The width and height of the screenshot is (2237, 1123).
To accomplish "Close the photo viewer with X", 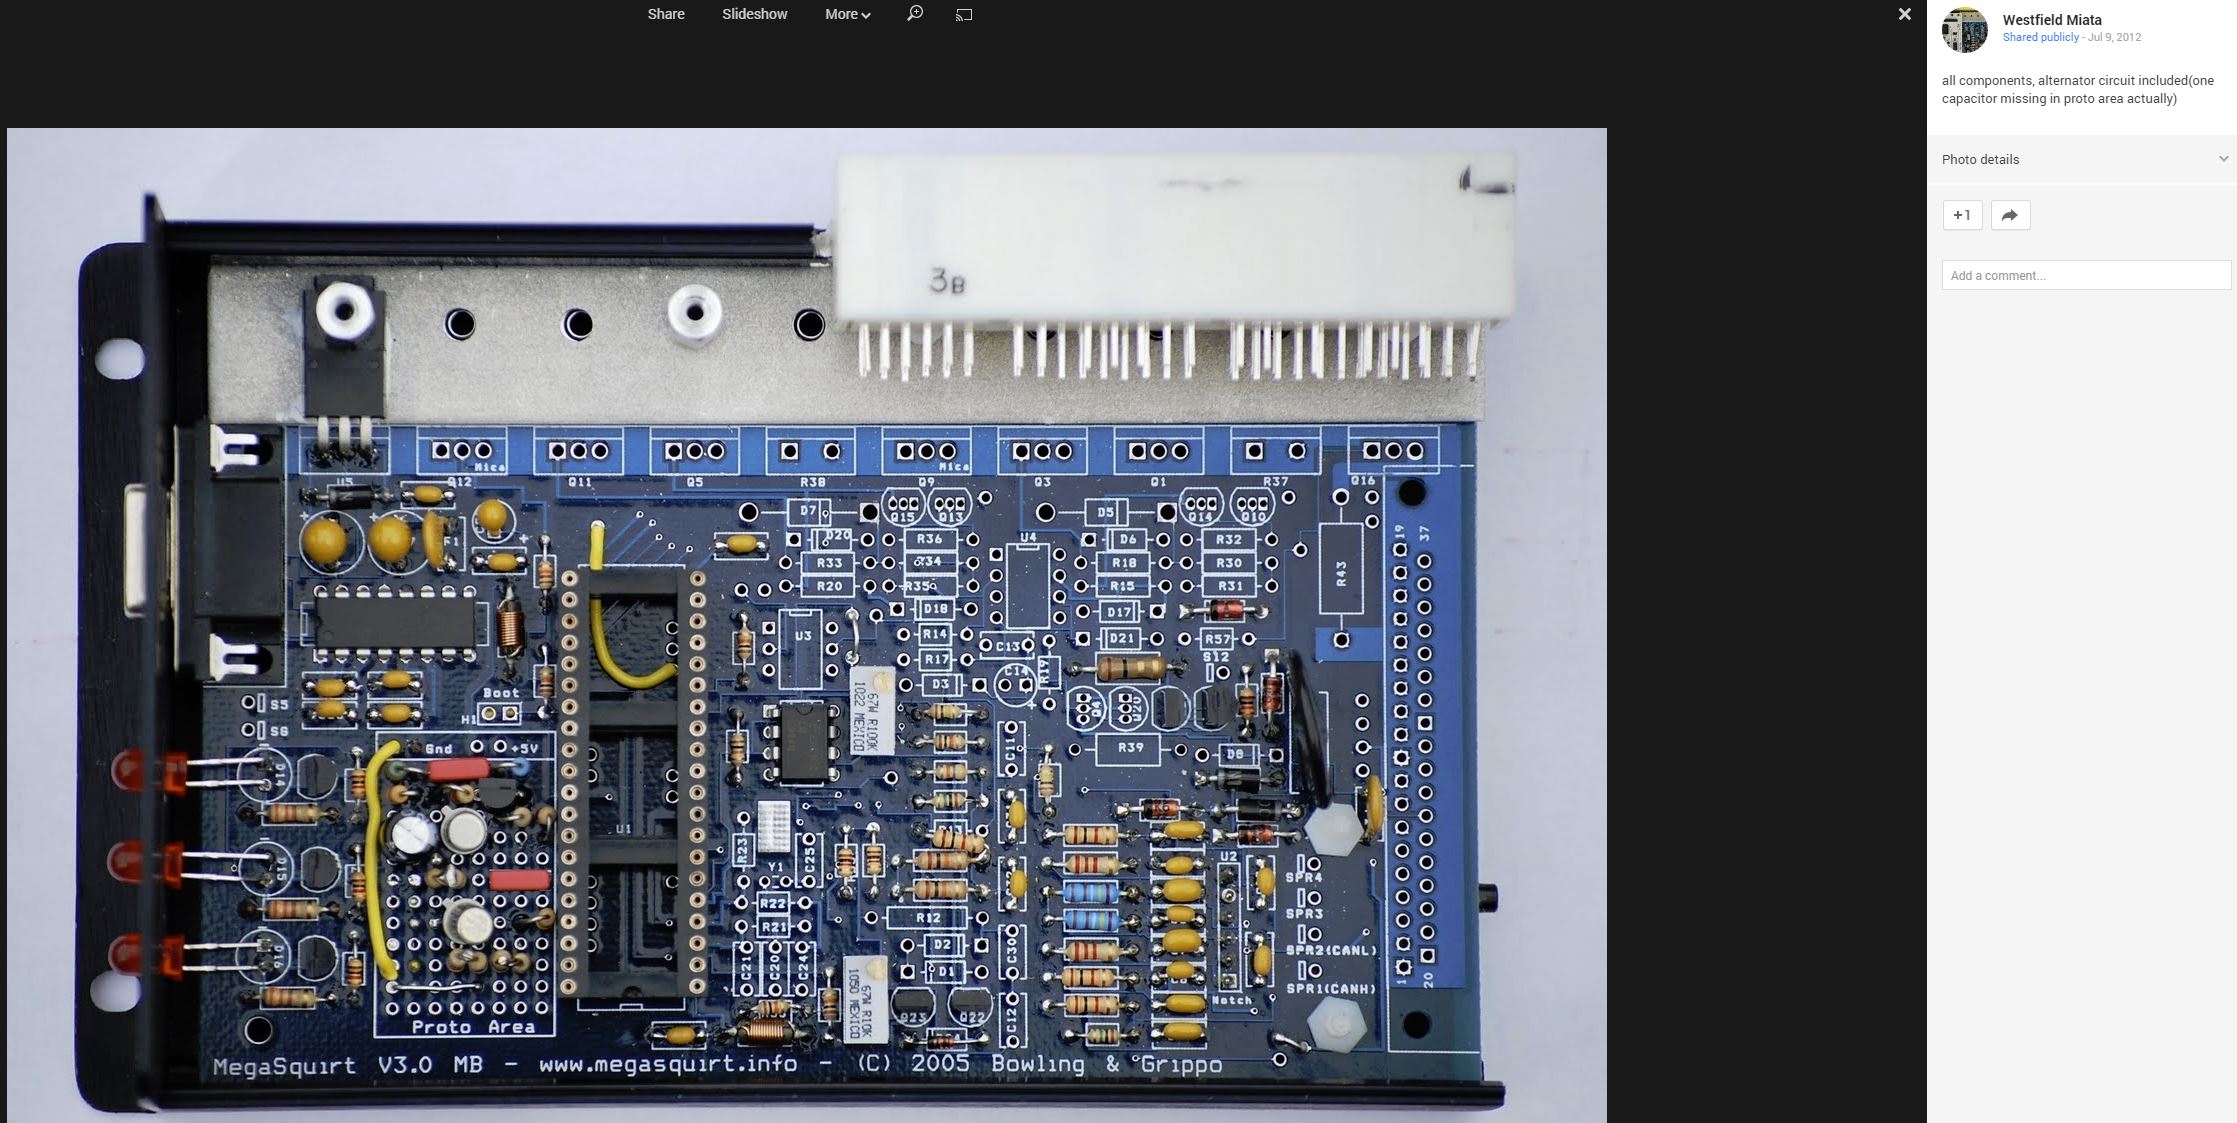I will (x=1904, y=14).
